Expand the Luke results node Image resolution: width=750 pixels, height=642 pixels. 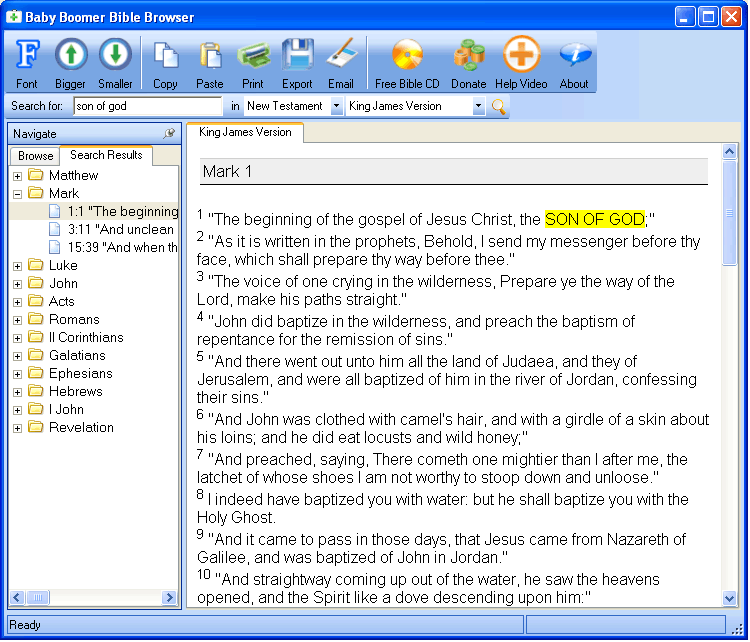pyautogui.click(x=17, y=266)
